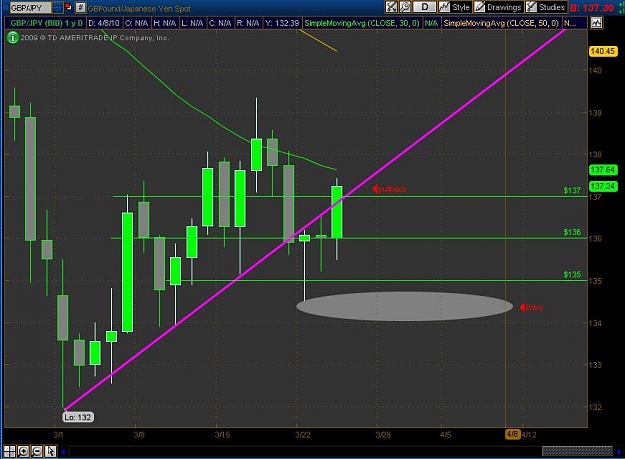This screenshot has height=459, width=625.
Task: Click the left scroll arrow of time scrollbar
Action: click(x=63, y=451)
